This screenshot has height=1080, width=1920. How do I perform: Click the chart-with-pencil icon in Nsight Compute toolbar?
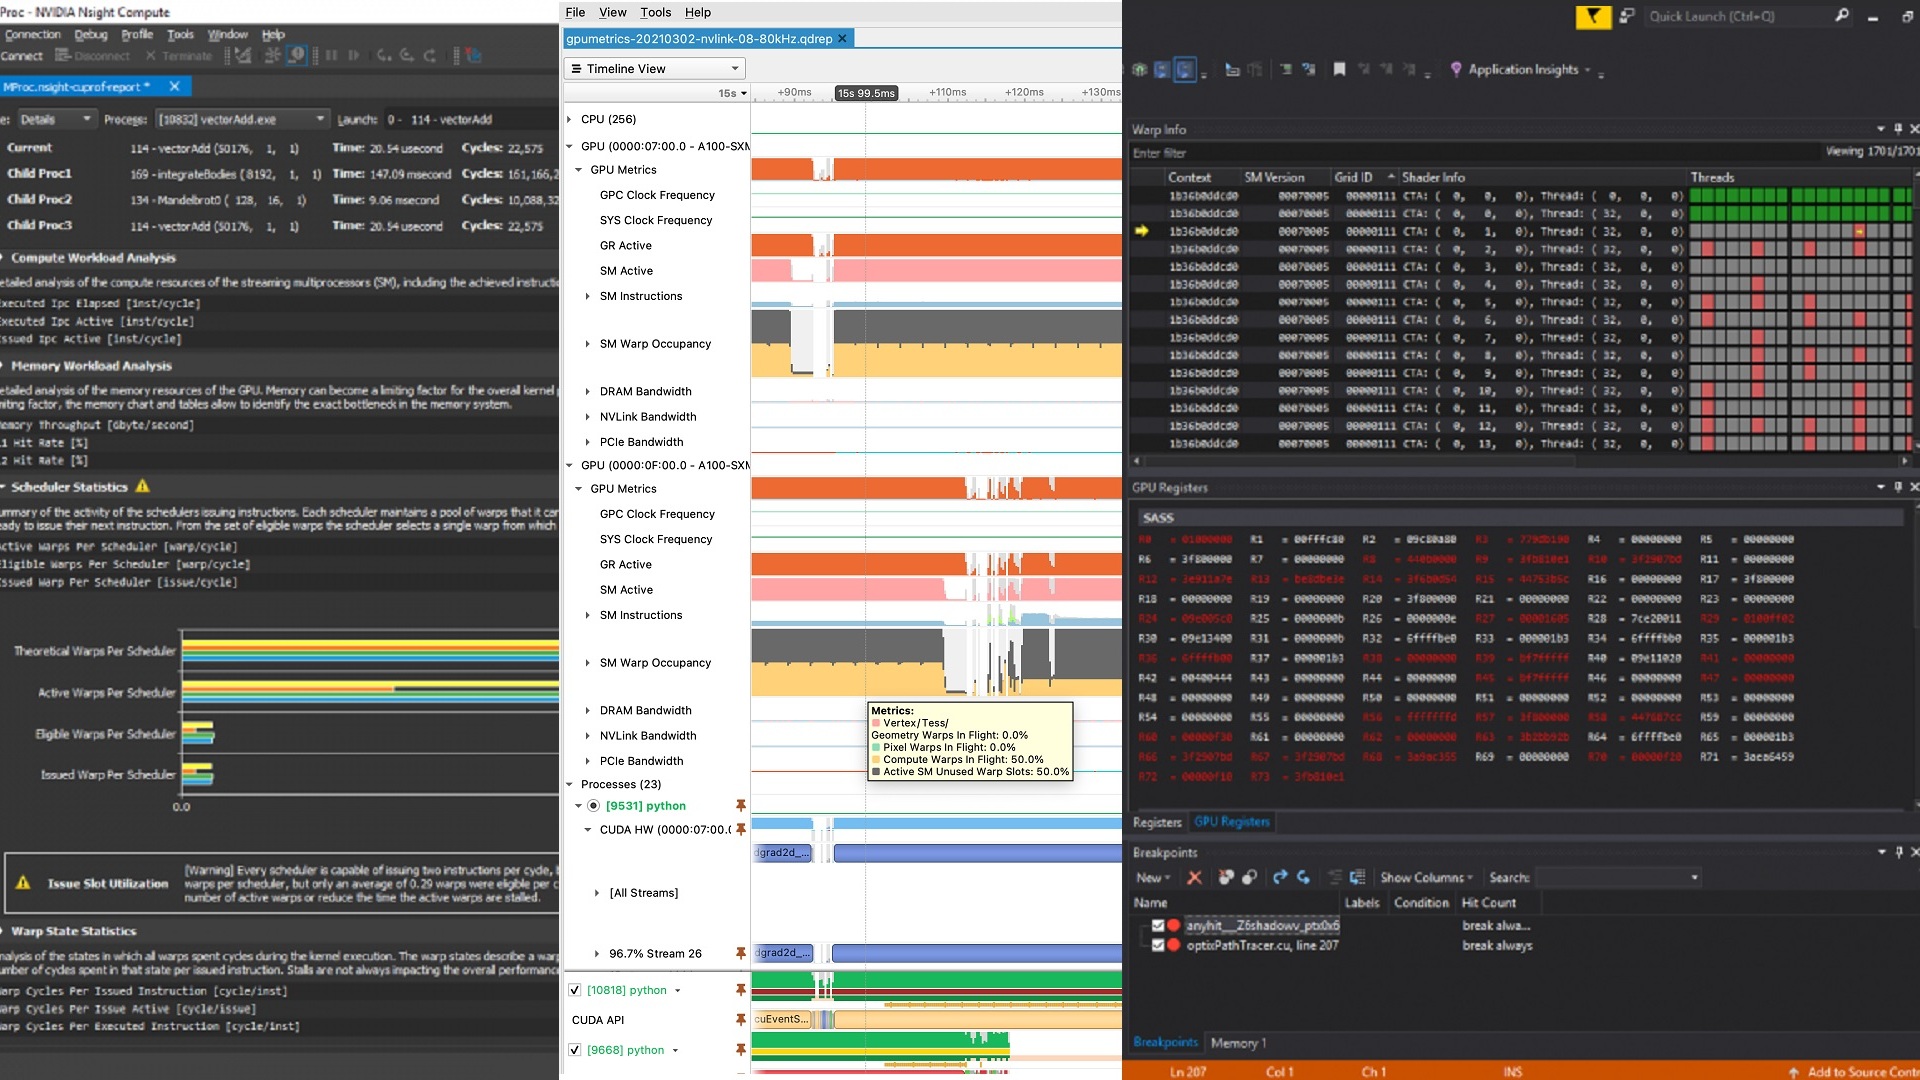click(x=243, y=56)
